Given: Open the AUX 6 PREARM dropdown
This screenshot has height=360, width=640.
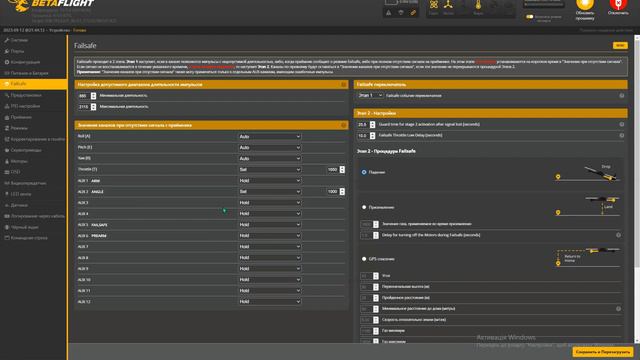Looking at the screenshot, I should point(270,236).
